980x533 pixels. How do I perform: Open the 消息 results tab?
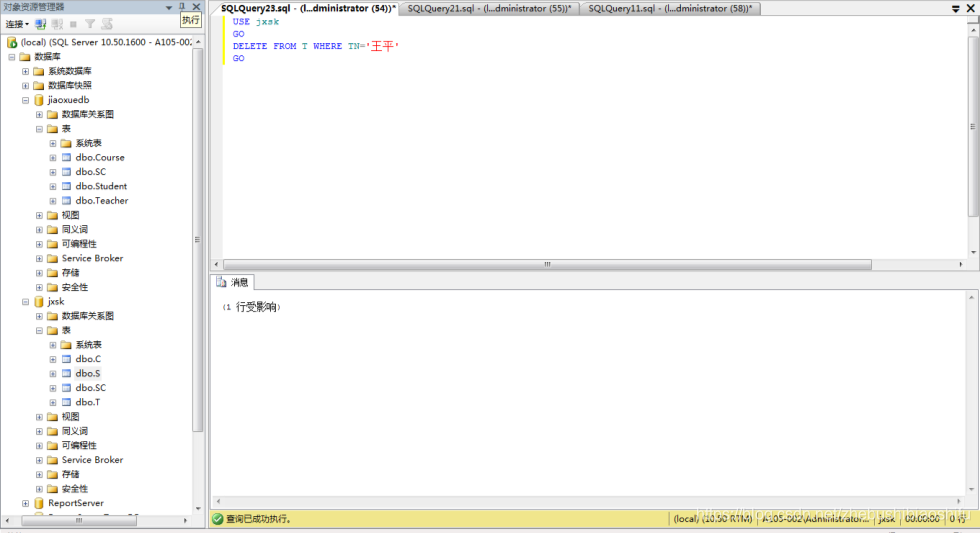[232, 282]
